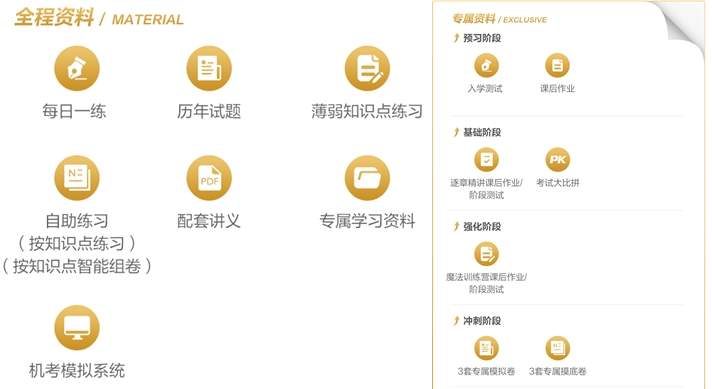Select the 强化阶段 section heading
The image size is (712, 389).
[x=482, y=227]
